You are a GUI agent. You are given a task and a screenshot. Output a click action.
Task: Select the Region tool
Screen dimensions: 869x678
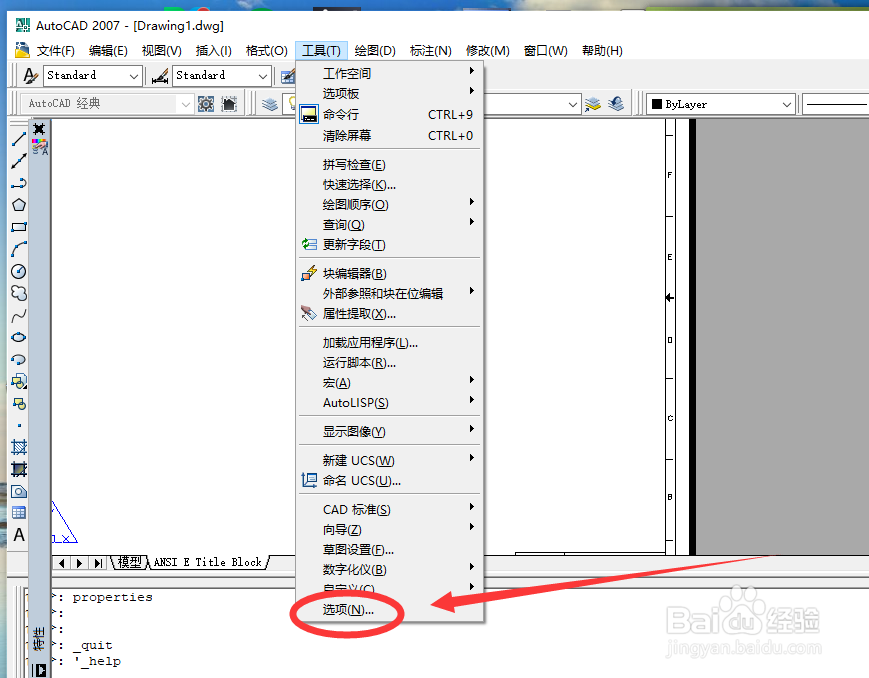[x=19, y=491]
